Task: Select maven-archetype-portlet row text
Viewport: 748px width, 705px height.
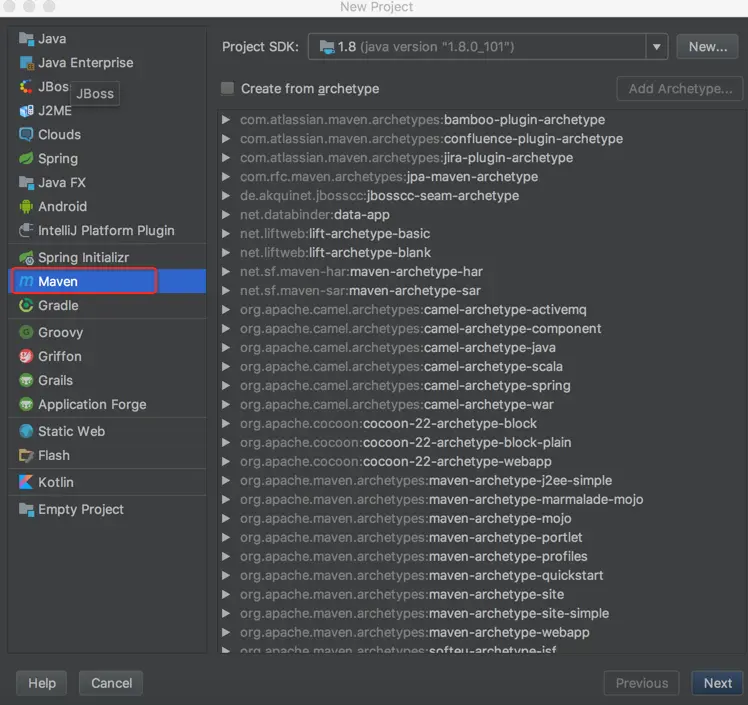Action: point(411,538)
